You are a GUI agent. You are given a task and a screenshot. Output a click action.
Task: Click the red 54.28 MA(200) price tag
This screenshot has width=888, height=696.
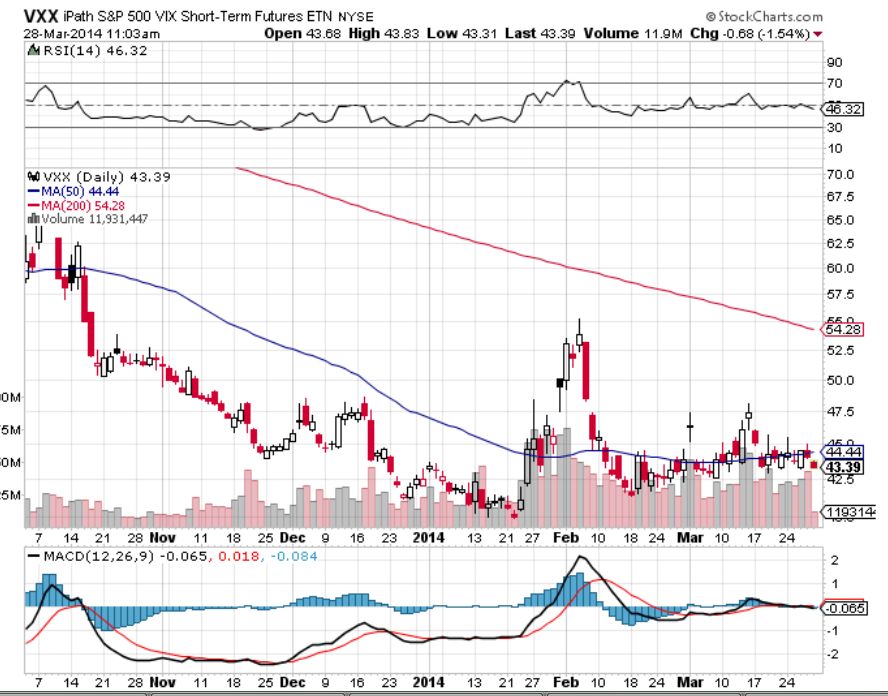pyautogui.click(x=843, y=329)
